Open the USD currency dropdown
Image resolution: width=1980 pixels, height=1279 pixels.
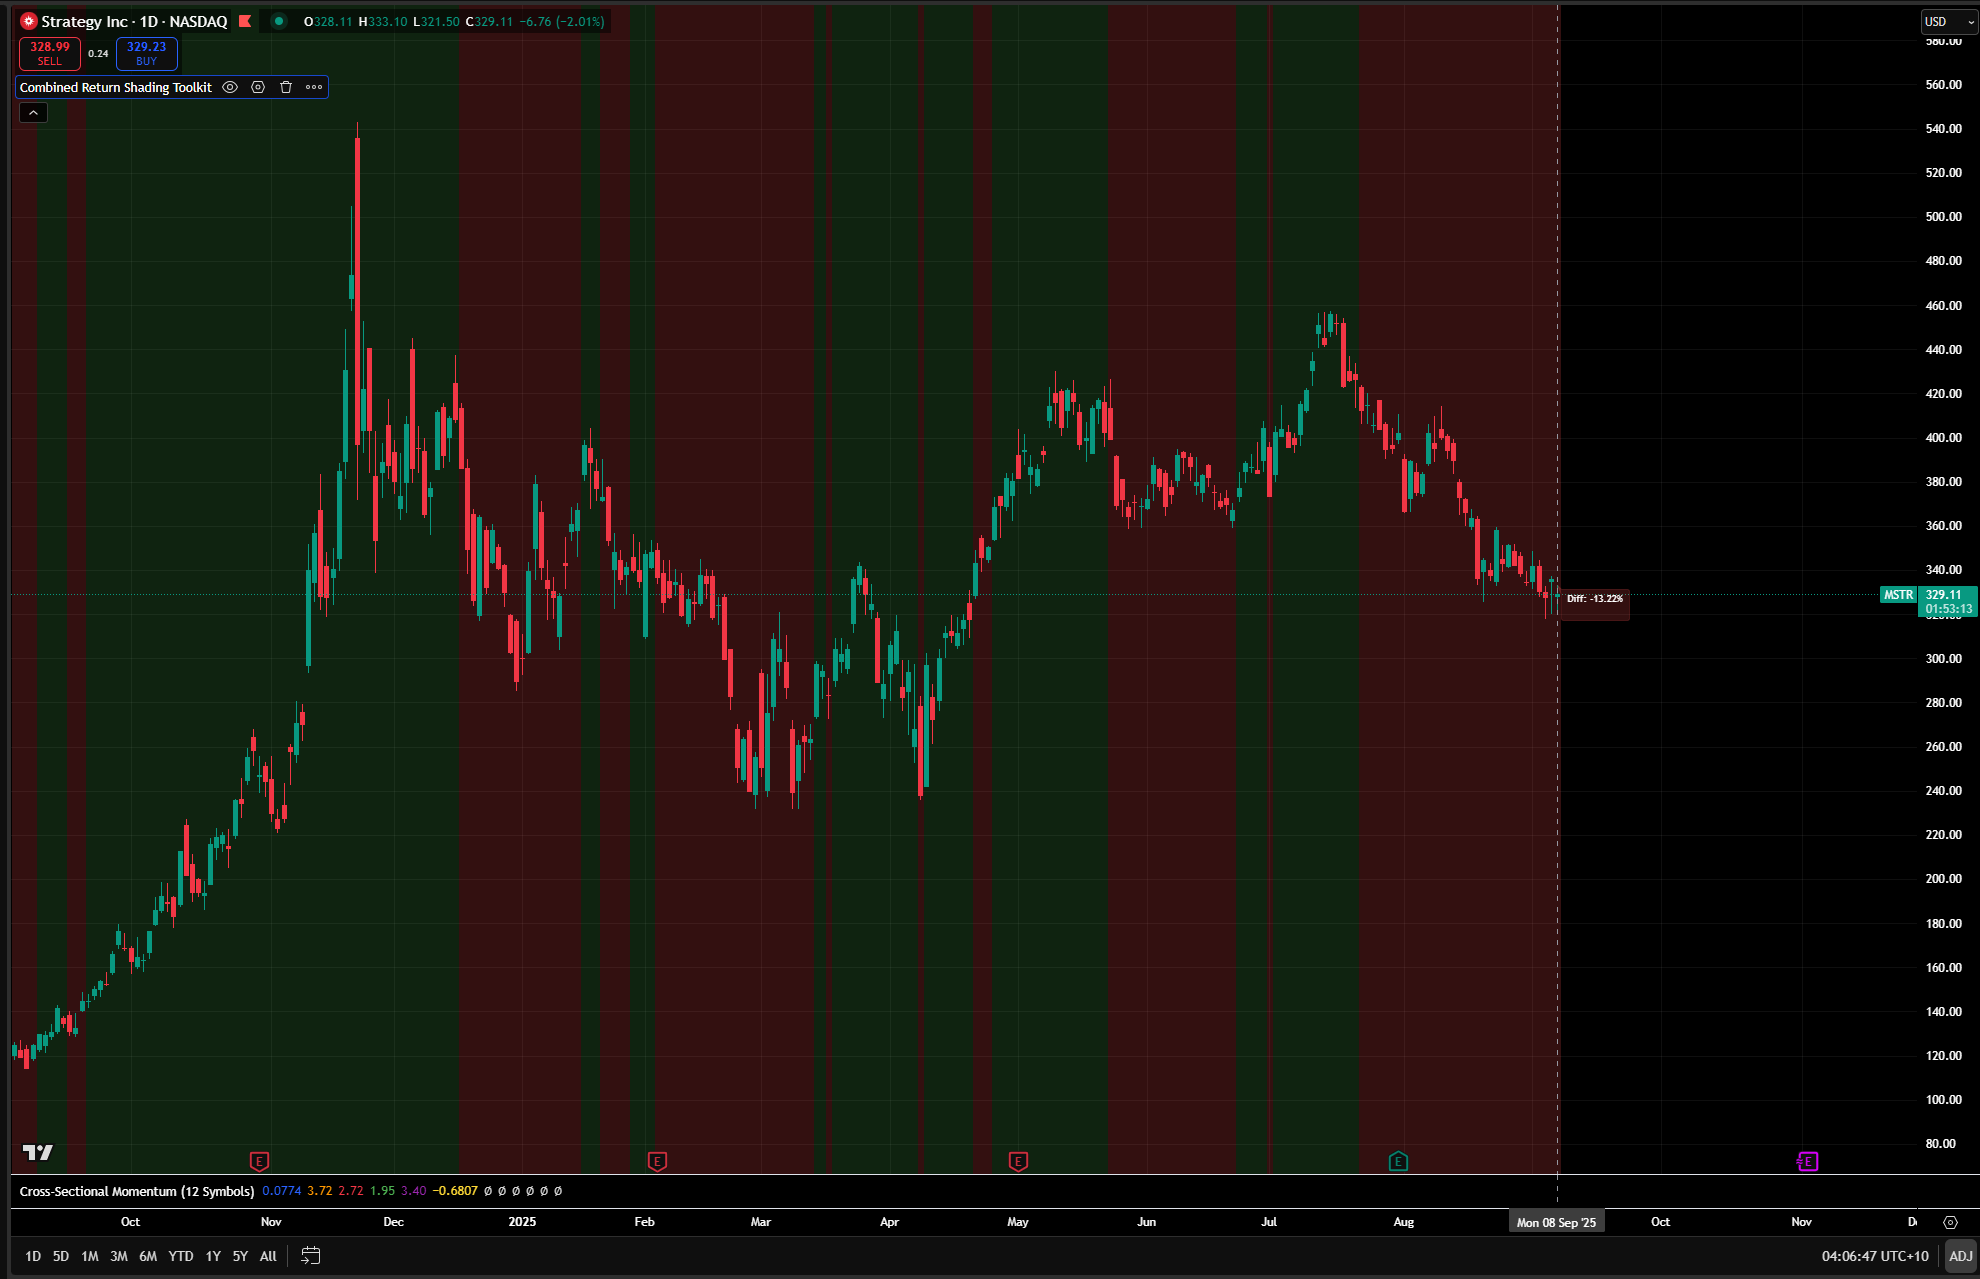pos(1948,21)
